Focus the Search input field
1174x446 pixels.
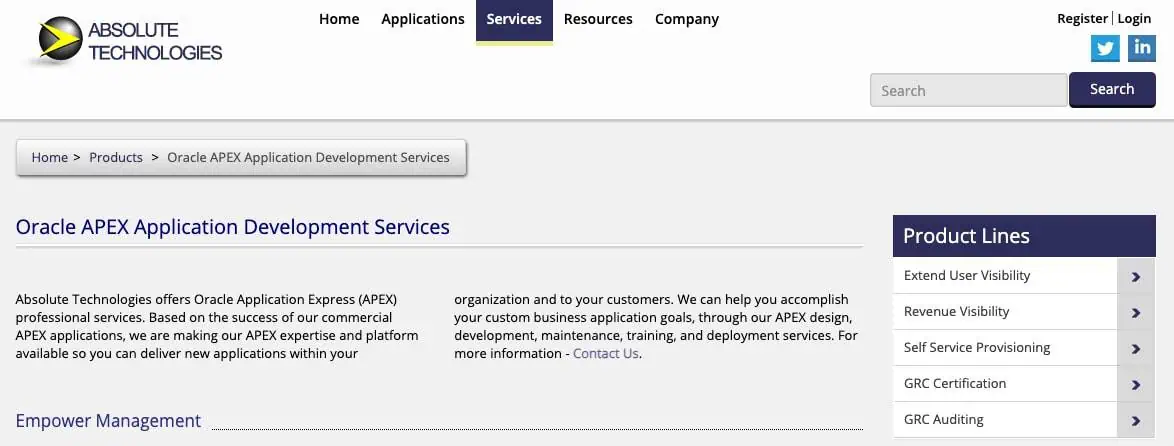point(968,91)
